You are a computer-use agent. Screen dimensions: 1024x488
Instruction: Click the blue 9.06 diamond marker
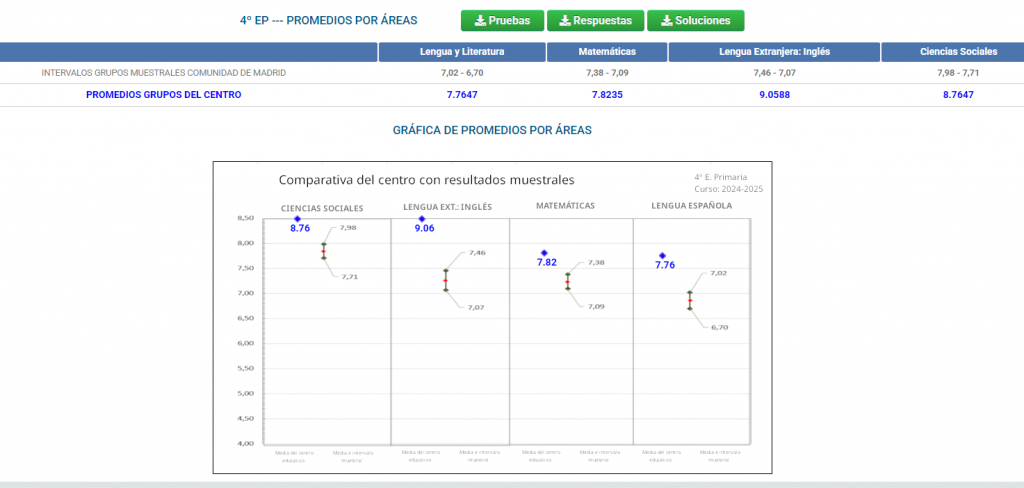[x=422, y=219]
